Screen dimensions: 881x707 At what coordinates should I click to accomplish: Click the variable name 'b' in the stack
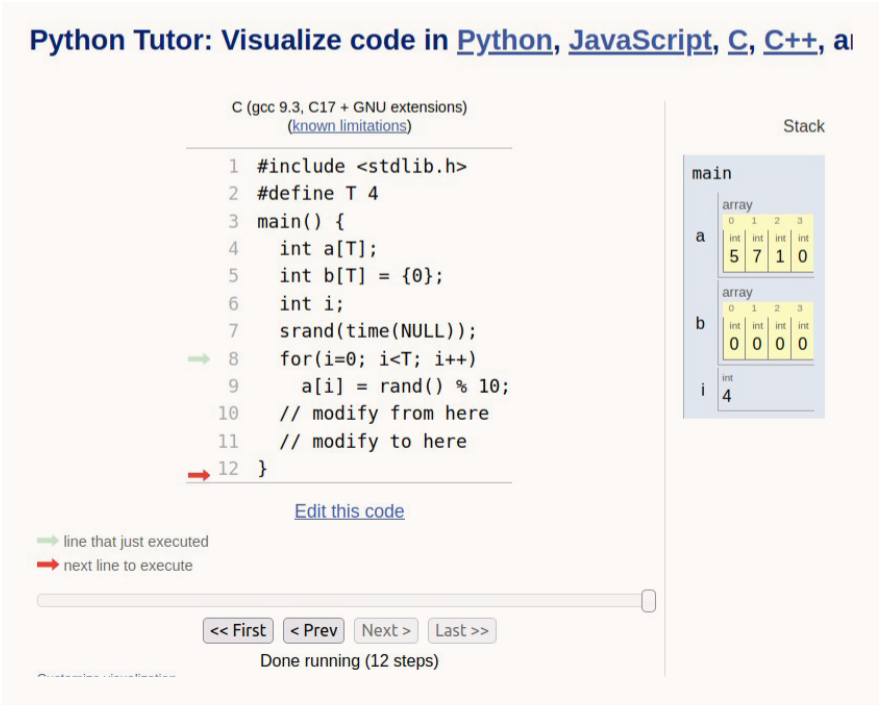(700, 323)
